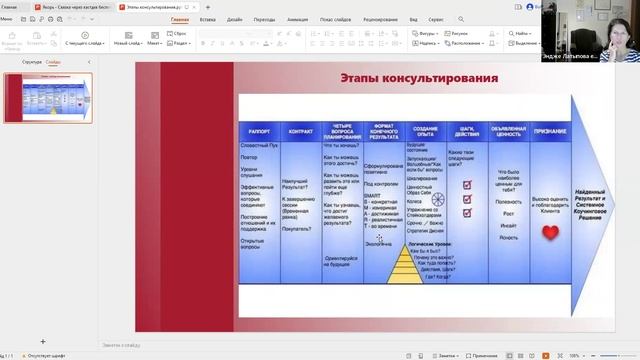Open the Меню button in the toolbar
Viewport: 640px width, 360px height.
coord(6,19)
